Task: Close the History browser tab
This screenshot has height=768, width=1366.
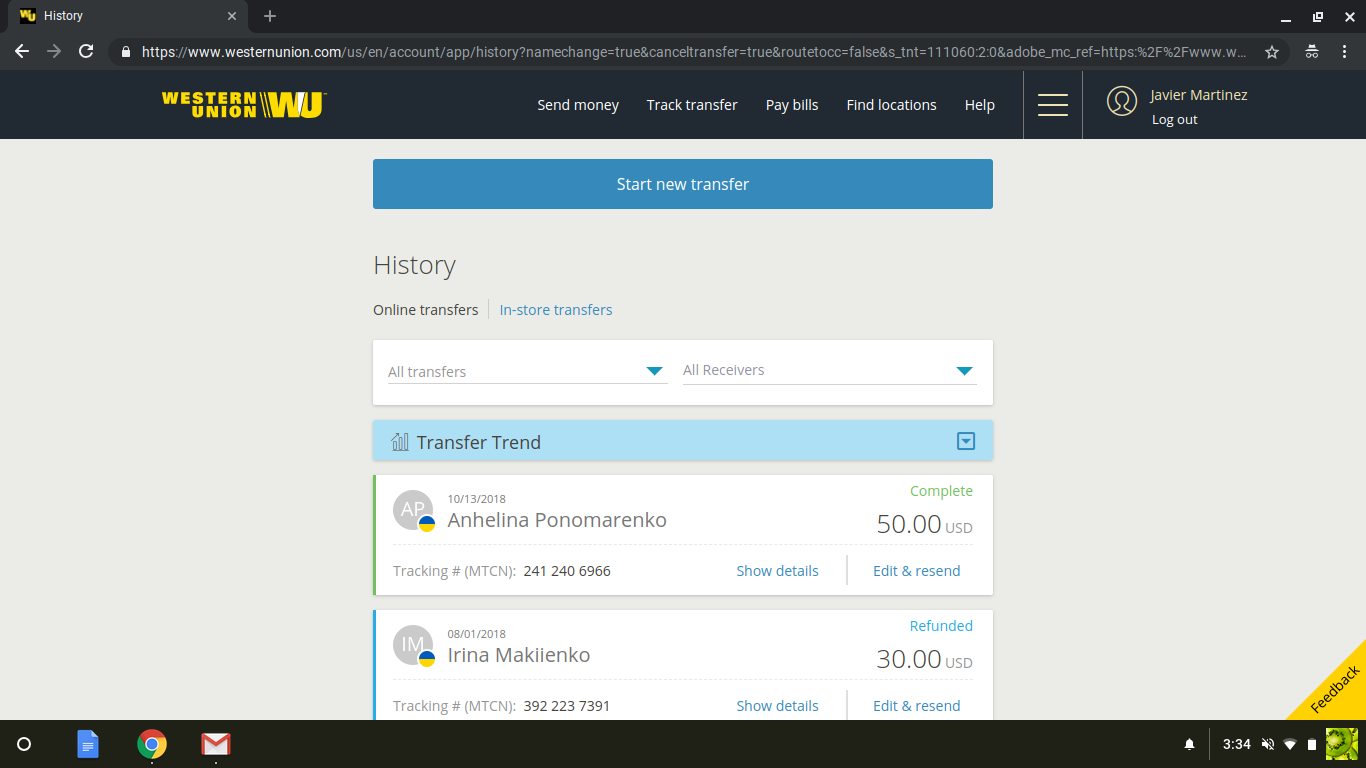Action: [232, 16]
